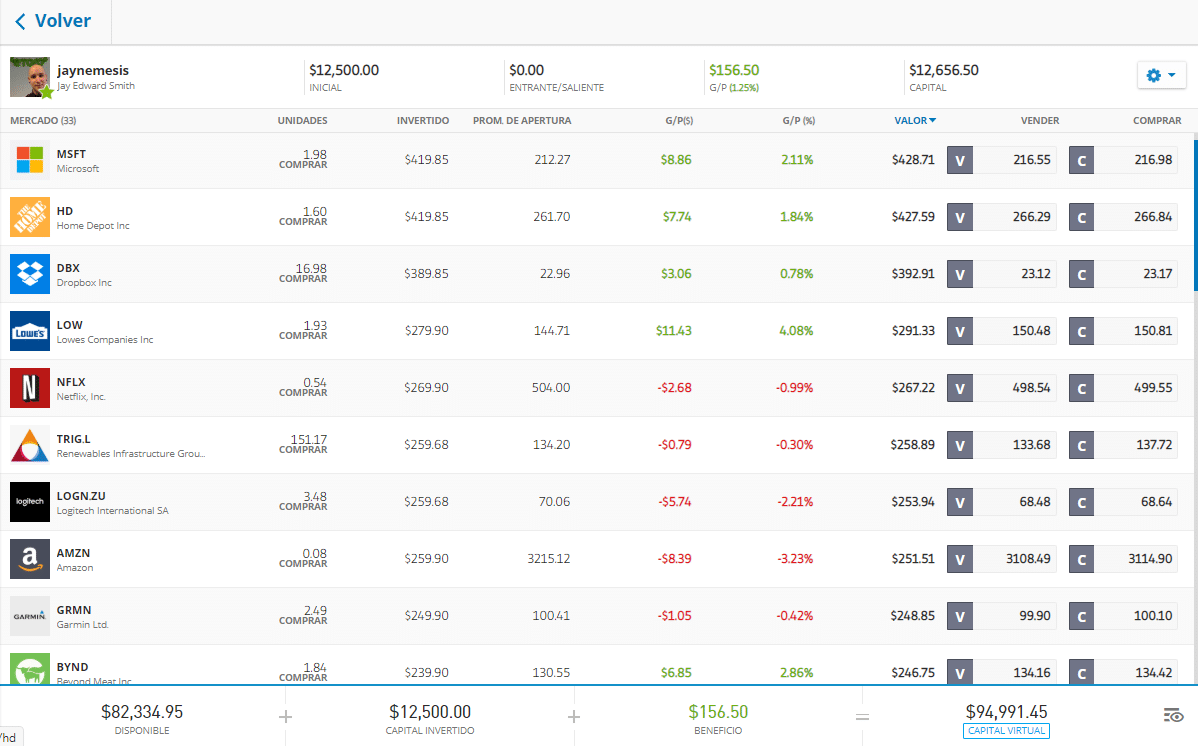Sell DBX with the V button
The height and width of the screenshot is (746, 1198).
click(960, 274)
